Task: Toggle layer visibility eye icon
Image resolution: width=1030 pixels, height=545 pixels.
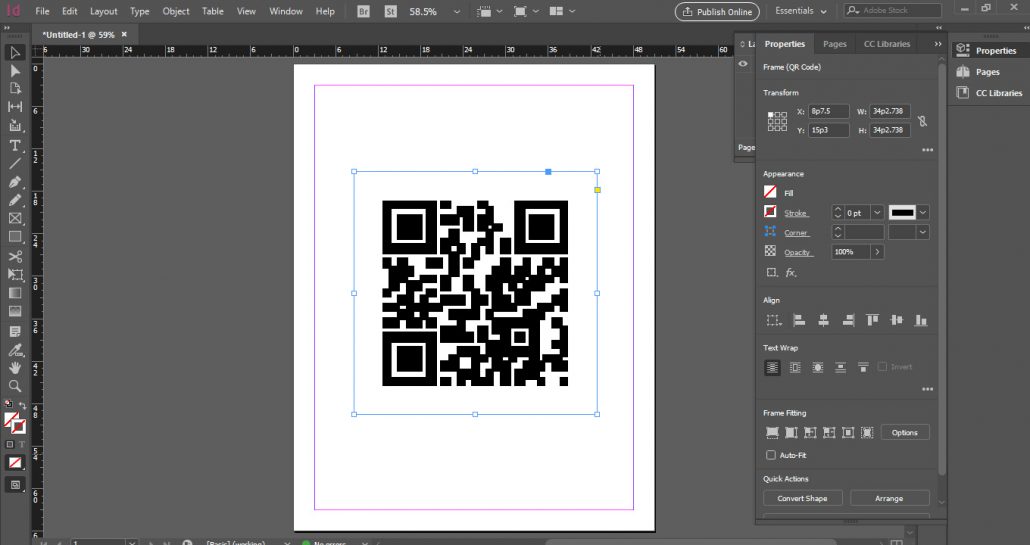Action: click(743, 64)
